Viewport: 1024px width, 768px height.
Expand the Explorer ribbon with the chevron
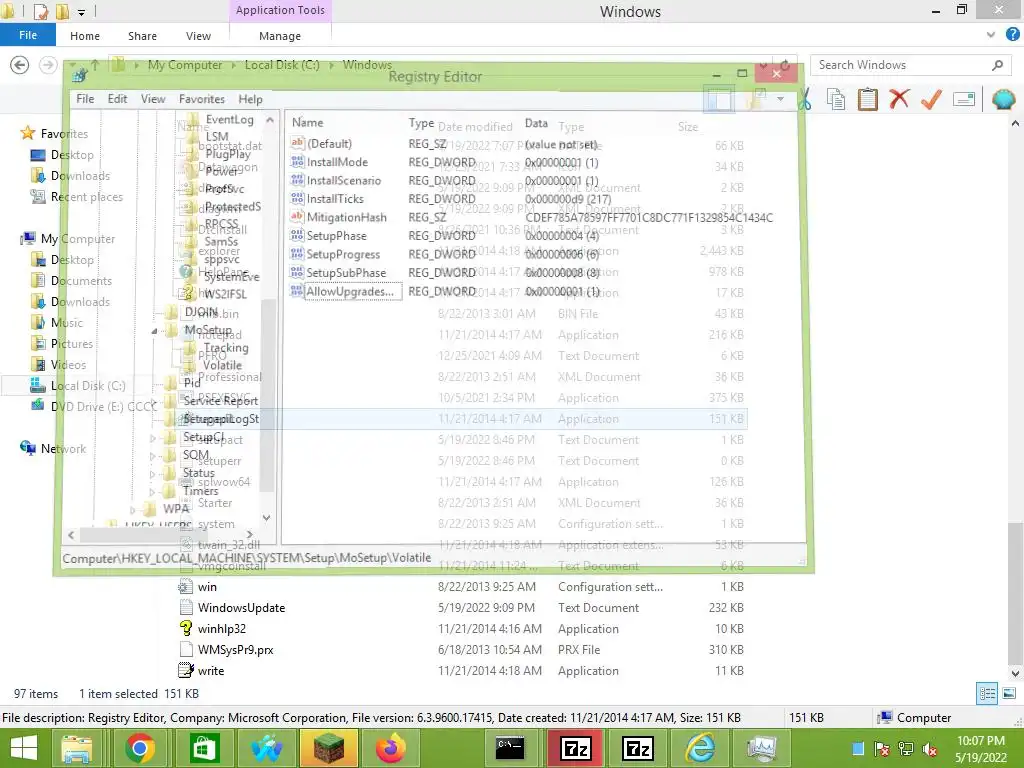click(991, 35)
